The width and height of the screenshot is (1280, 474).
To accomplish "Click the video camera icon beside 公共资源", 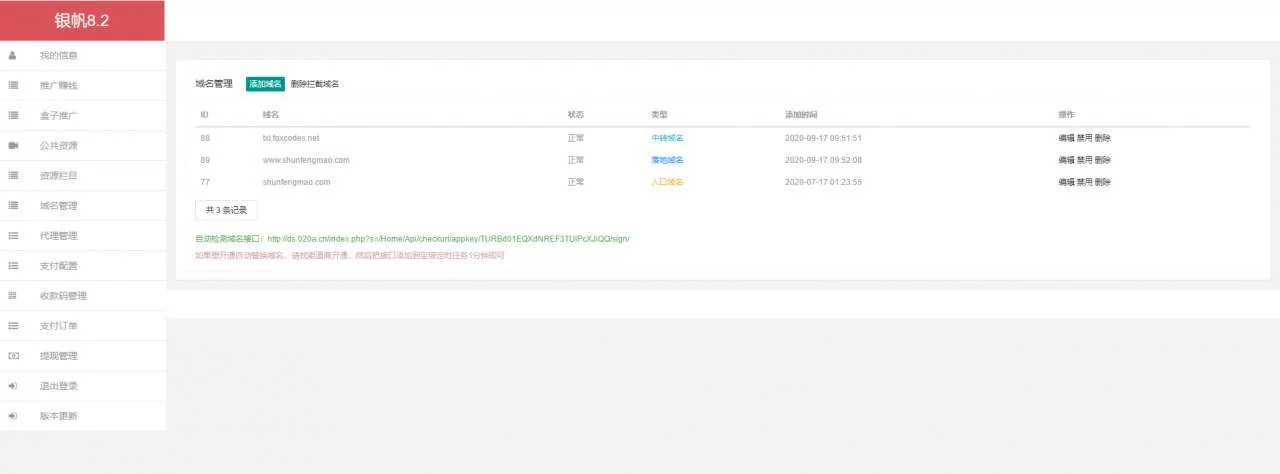I will 13,146.
